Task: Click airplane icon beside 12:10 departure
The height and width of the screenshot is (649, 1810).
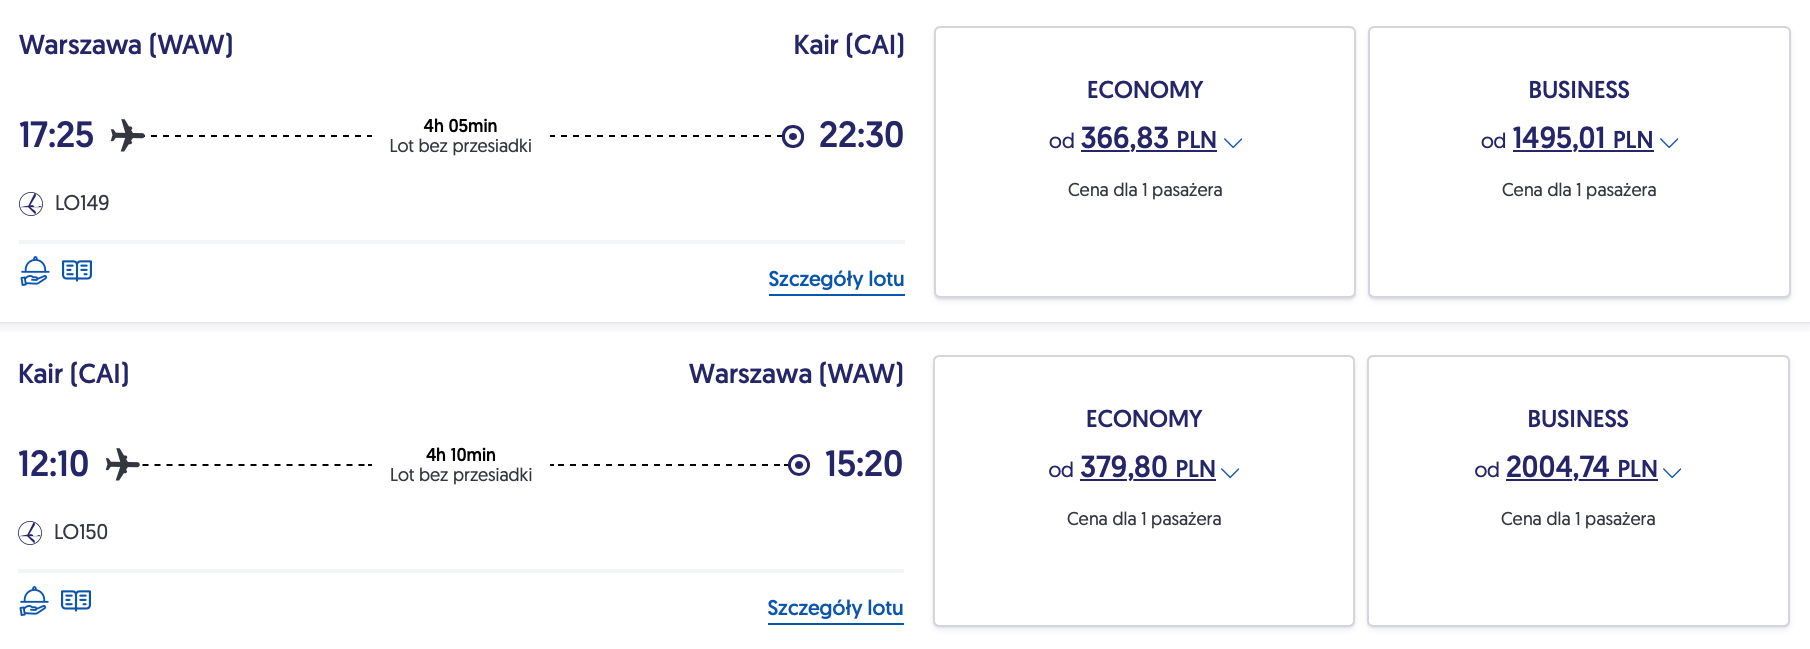Action: tap(122, 464)
